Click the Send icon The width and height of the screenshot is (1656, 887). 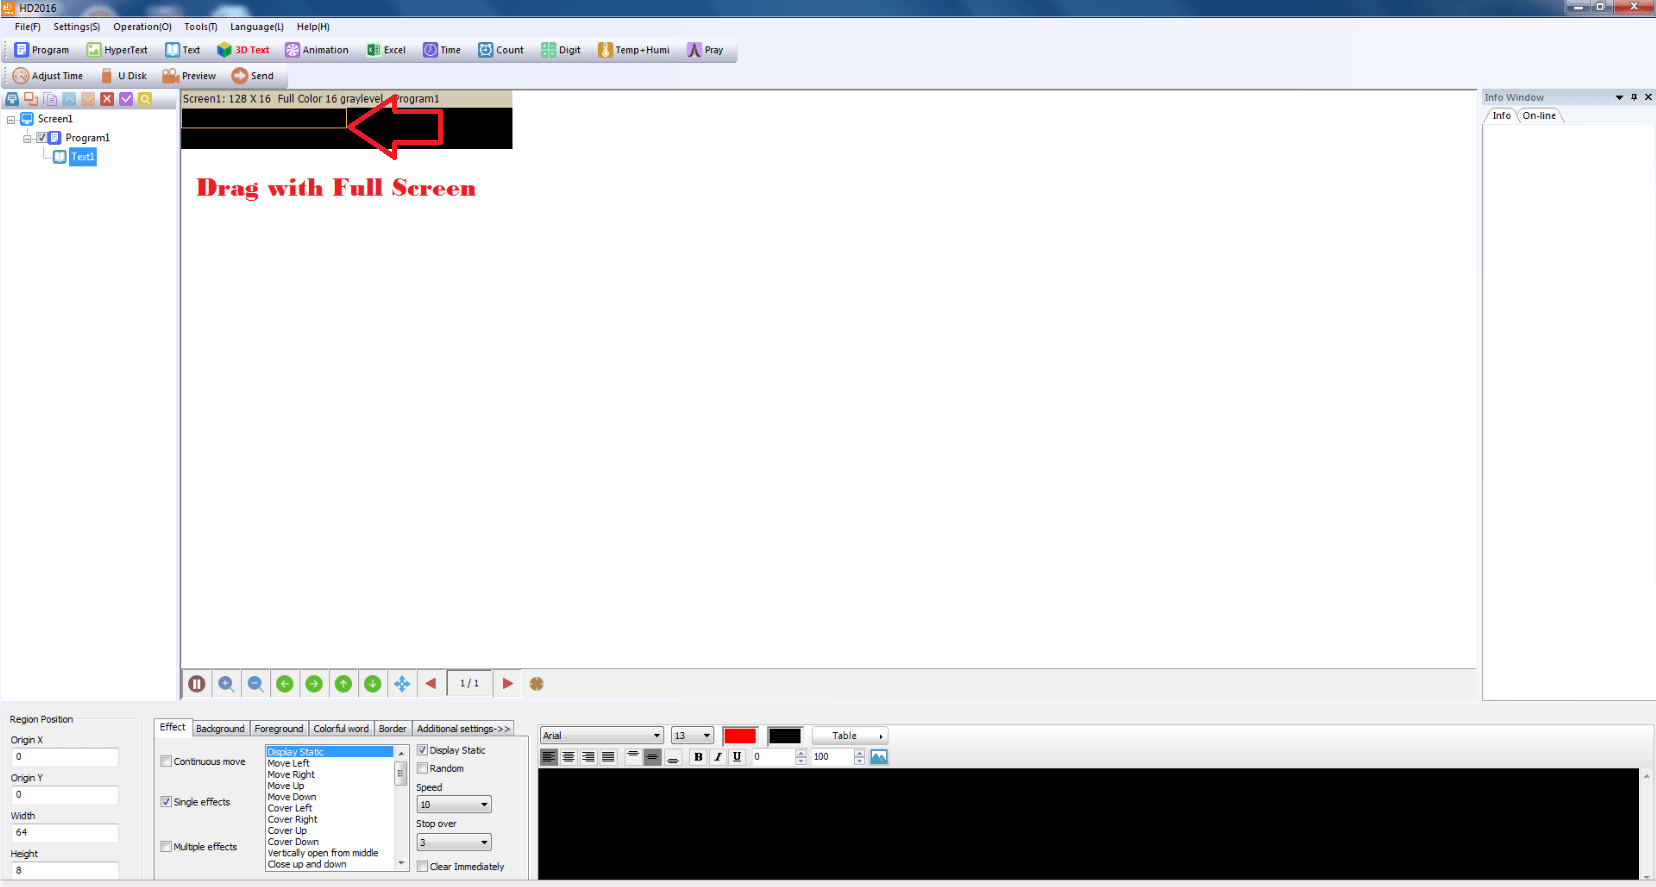[240, 76]
